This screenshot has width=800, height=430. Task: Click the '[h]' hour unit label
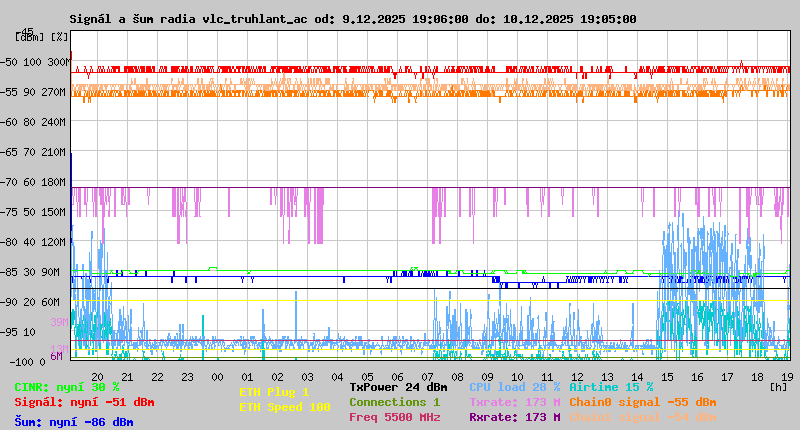click(x=779, y=387)
